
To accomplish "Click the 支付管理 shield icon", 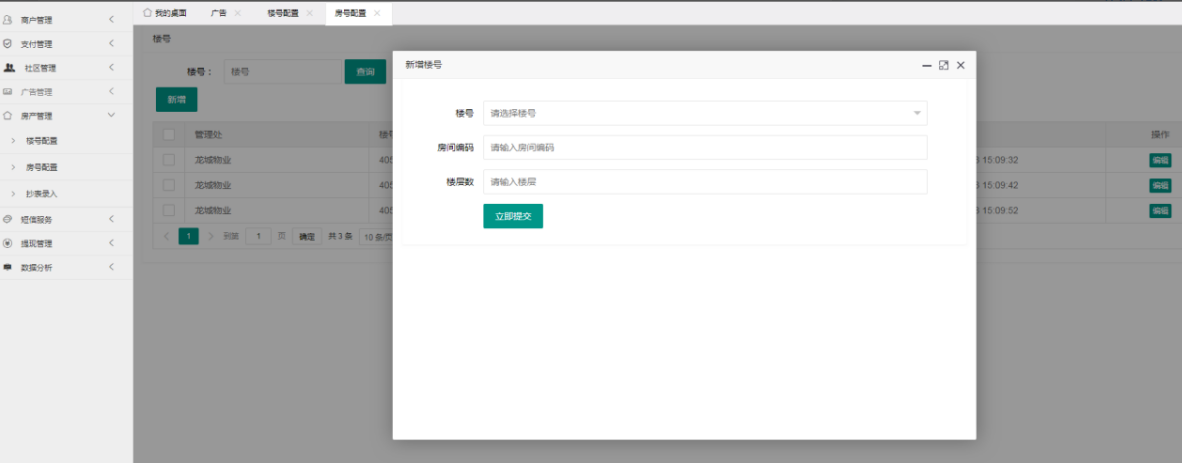I will 8,44.
